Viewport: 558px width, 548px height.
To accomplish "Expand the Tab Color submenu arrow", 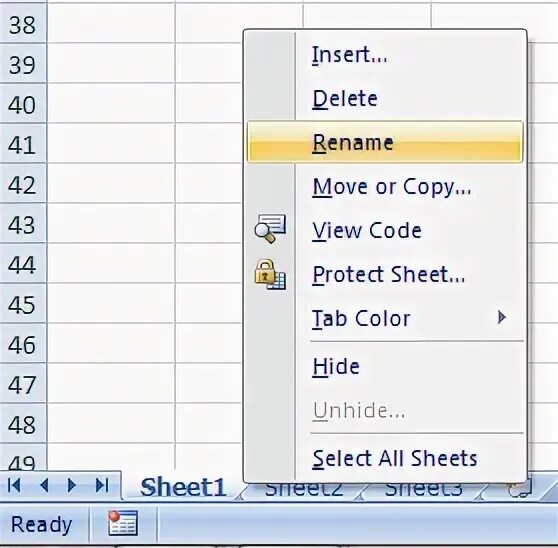I will pyautogui.click(x=501, y=317).
